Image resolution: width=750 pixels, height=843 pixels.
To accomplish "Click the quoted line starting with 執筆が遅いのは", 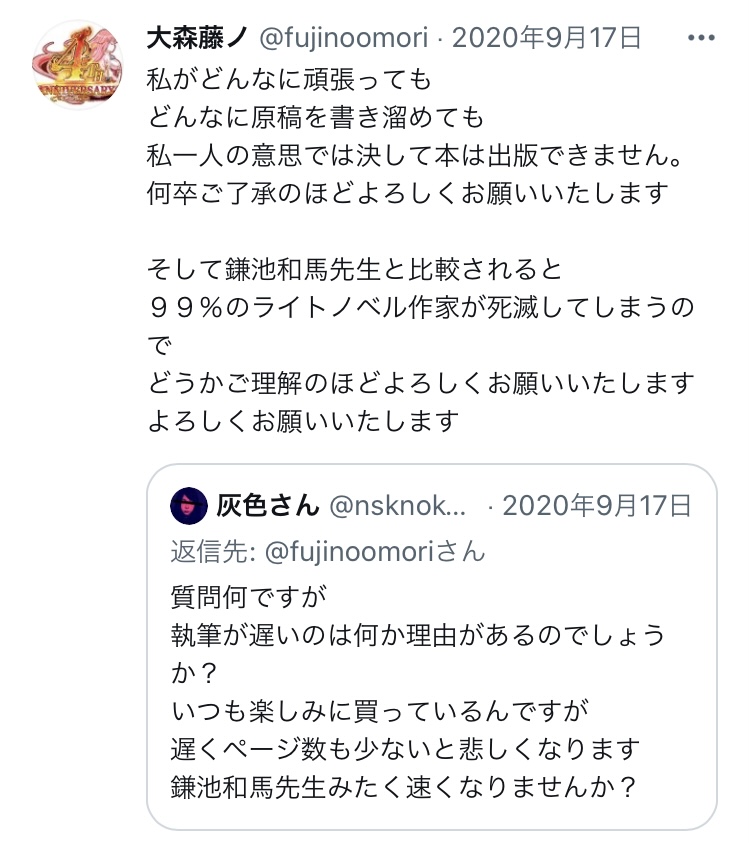I will pos(418,636).
